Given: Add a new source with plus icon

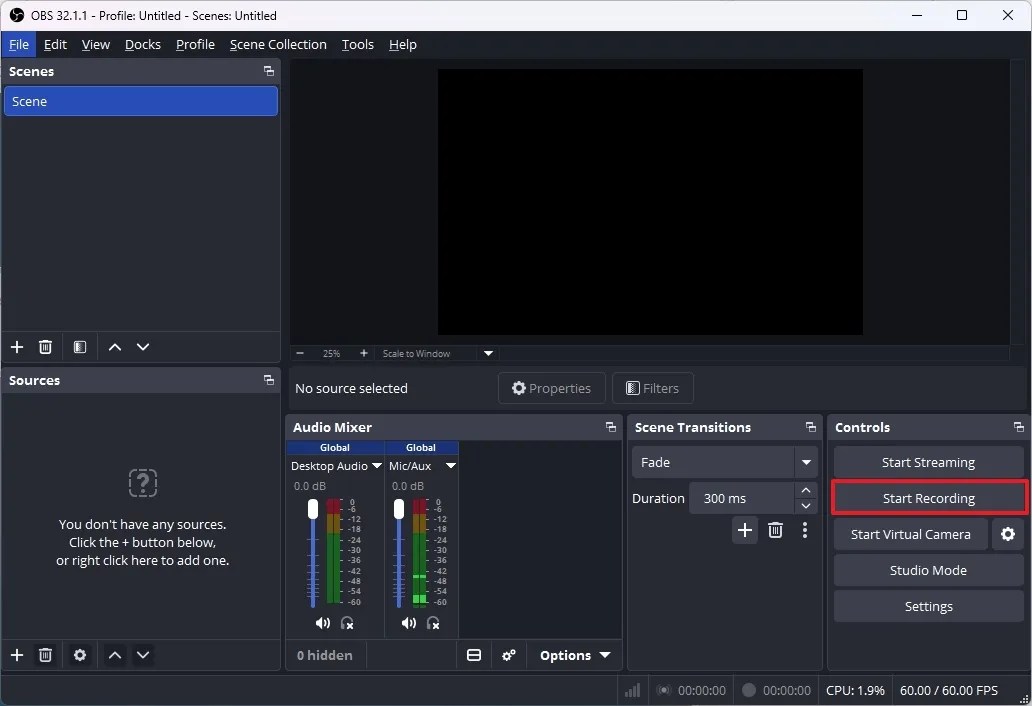Looking at the screenshot, I should tap(17, 655).
